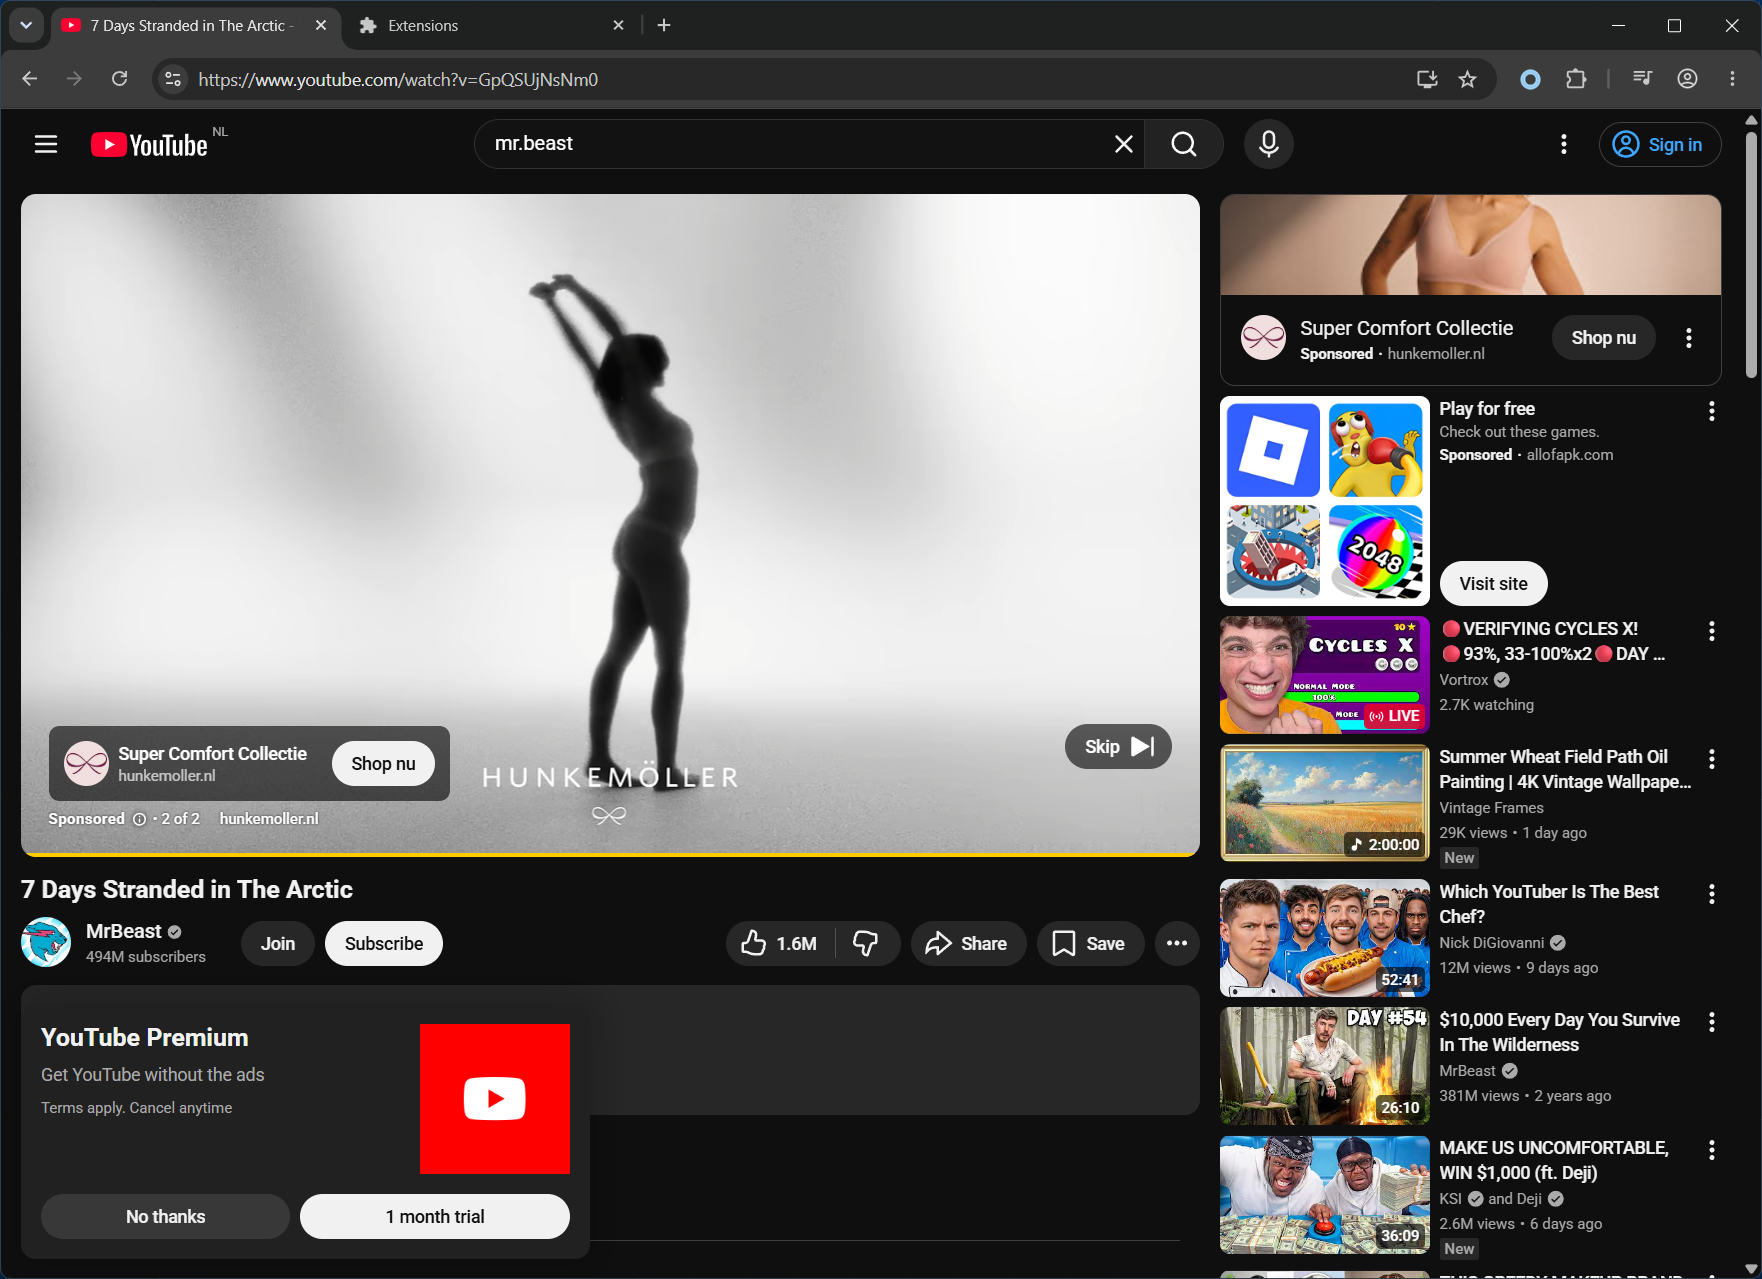Install app icon in address bar
Viewport: 1762px width, 1279px height.
1427,79
